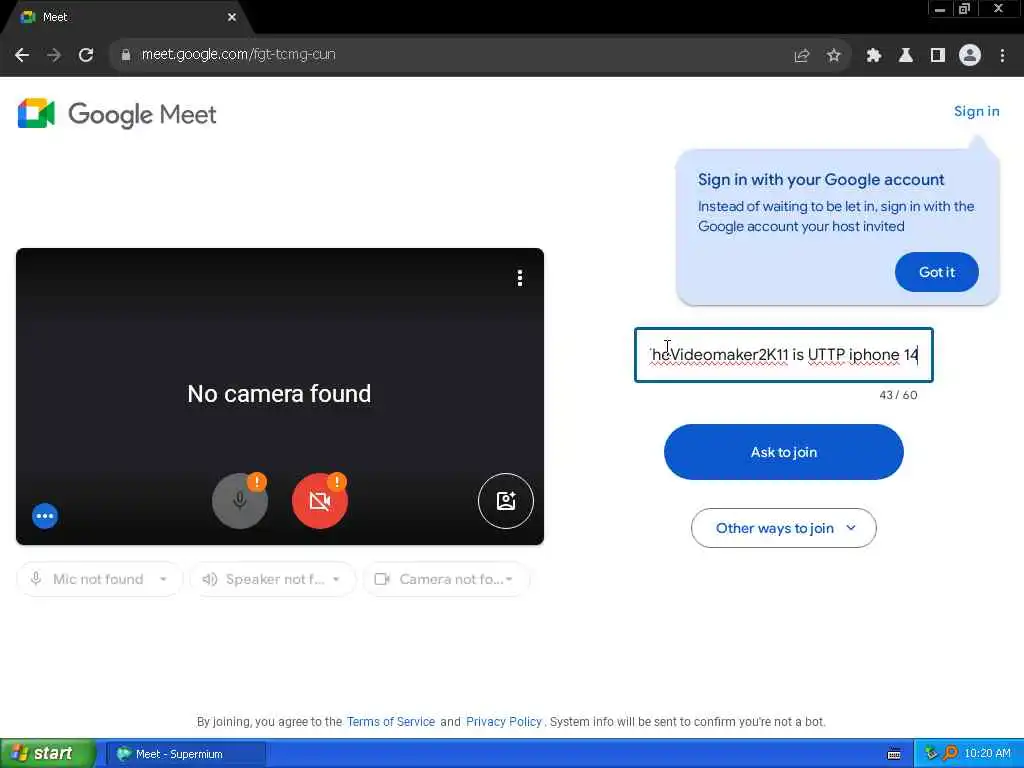Click the browser back arrow
1024x768 pixels.
click(x=22, y=55)
